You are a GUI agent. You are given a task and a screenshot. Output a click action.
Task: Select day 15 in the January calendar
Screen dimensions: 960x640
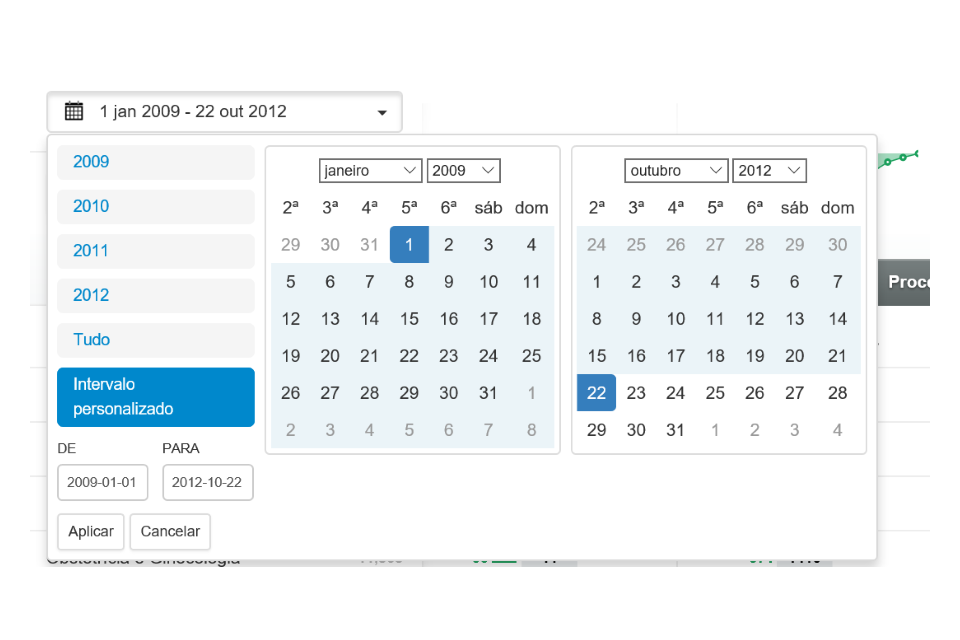coord(409,318)
